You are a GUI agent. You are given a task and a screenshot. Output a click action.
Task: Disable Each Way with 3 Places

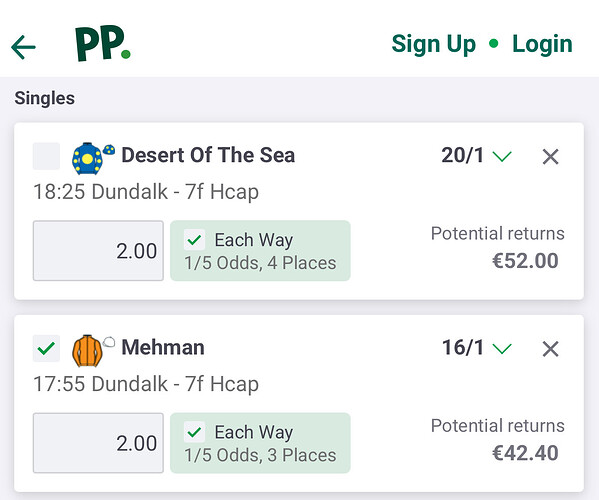click(194, 432)
